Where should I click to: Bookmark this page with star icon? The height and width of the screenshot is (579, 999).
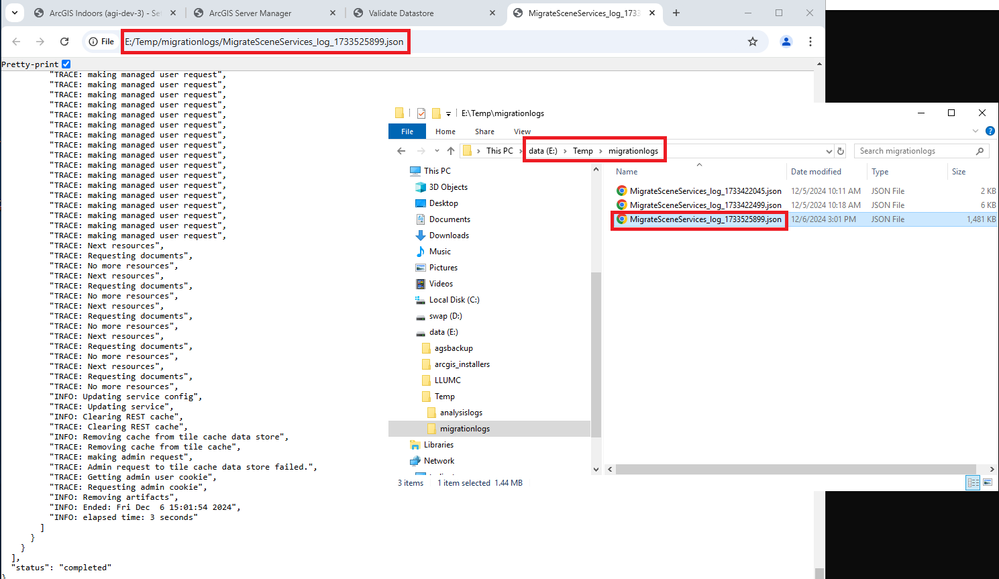[x=752, y=41]
